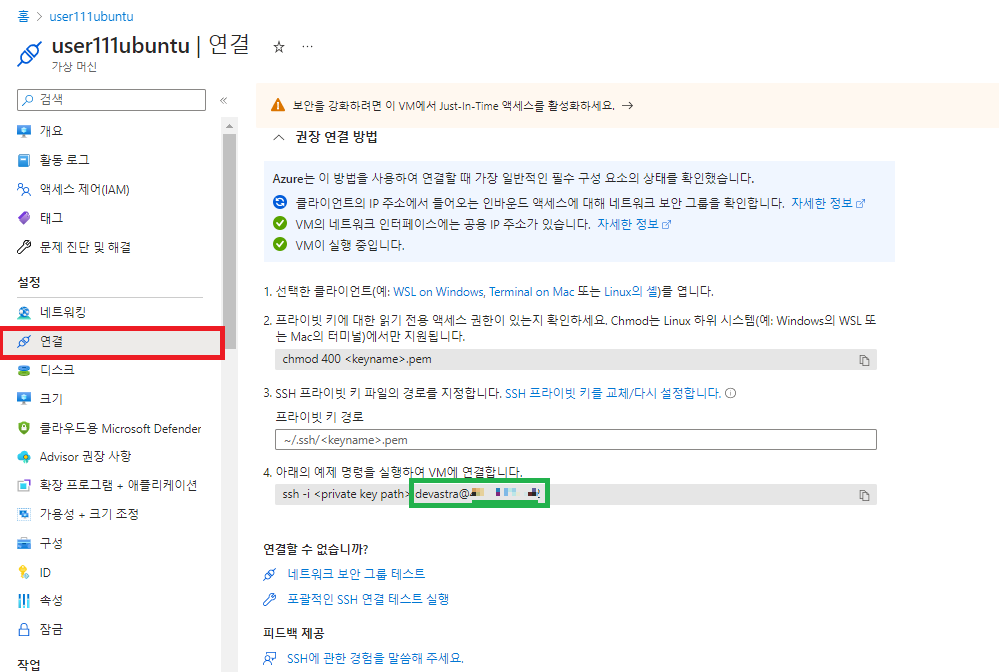
Task: Open the more options ellipsis menu
Action: [x=307, y=46]
